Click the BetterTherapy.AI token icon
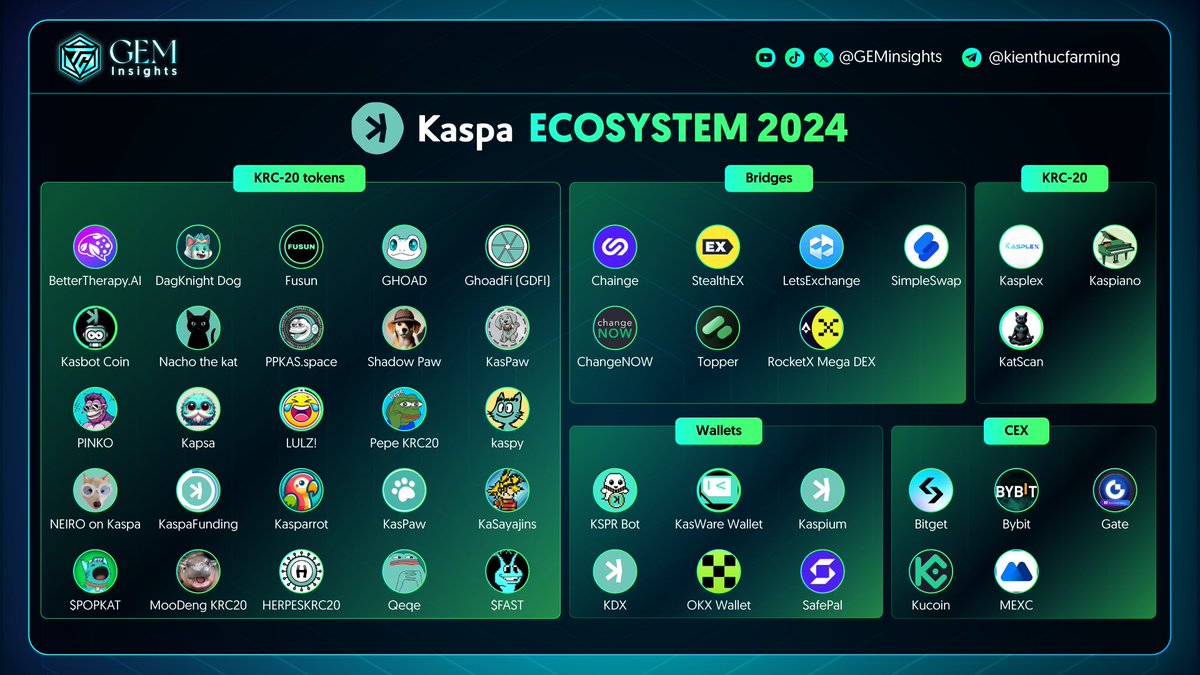 tap(95, 247)
